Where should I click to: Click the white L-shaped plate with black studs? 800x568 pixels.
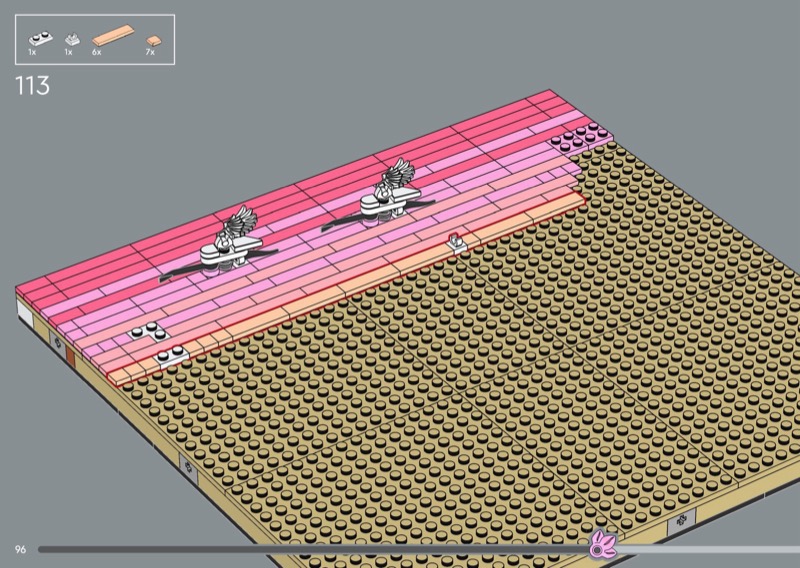[x=147, y=335]
